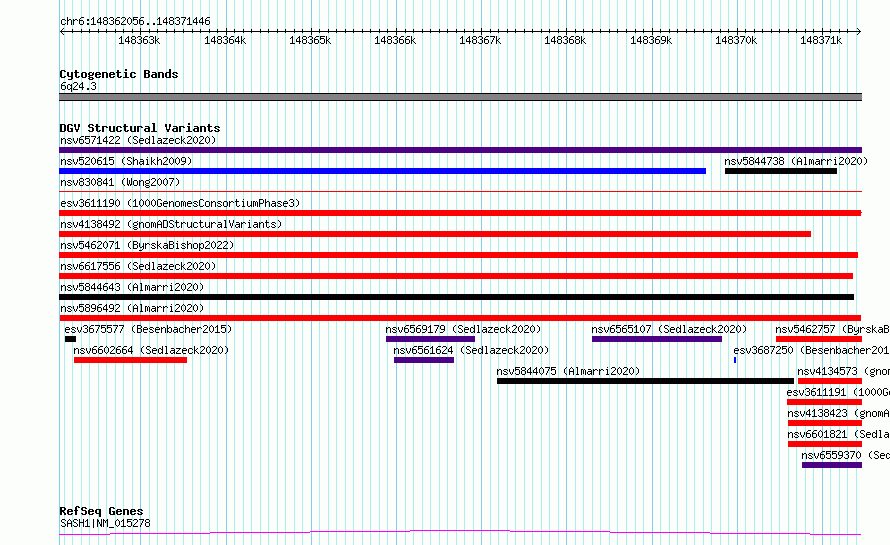The image size is (890, 545).
Task: Select the red nsv6602664 variant bar
Action: [131, 360]
